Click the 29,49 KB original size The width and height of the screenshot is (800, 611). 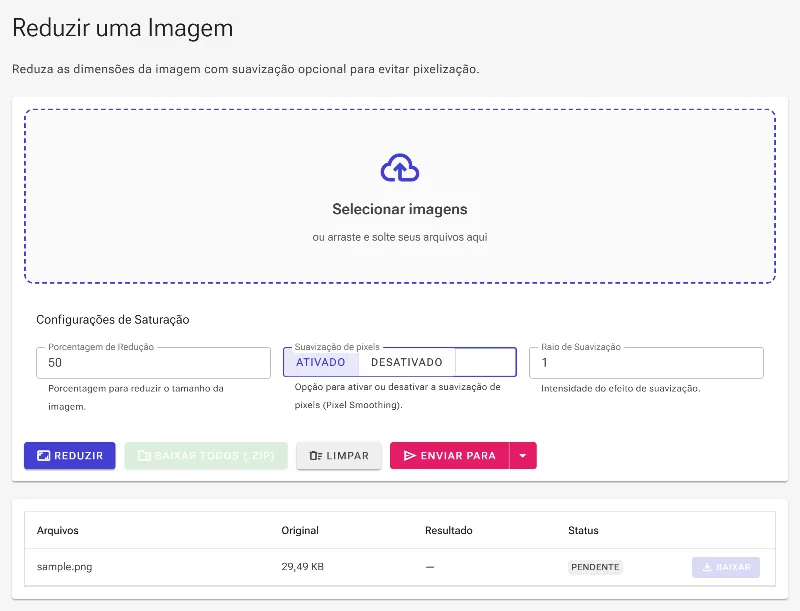tap(303, 567)
